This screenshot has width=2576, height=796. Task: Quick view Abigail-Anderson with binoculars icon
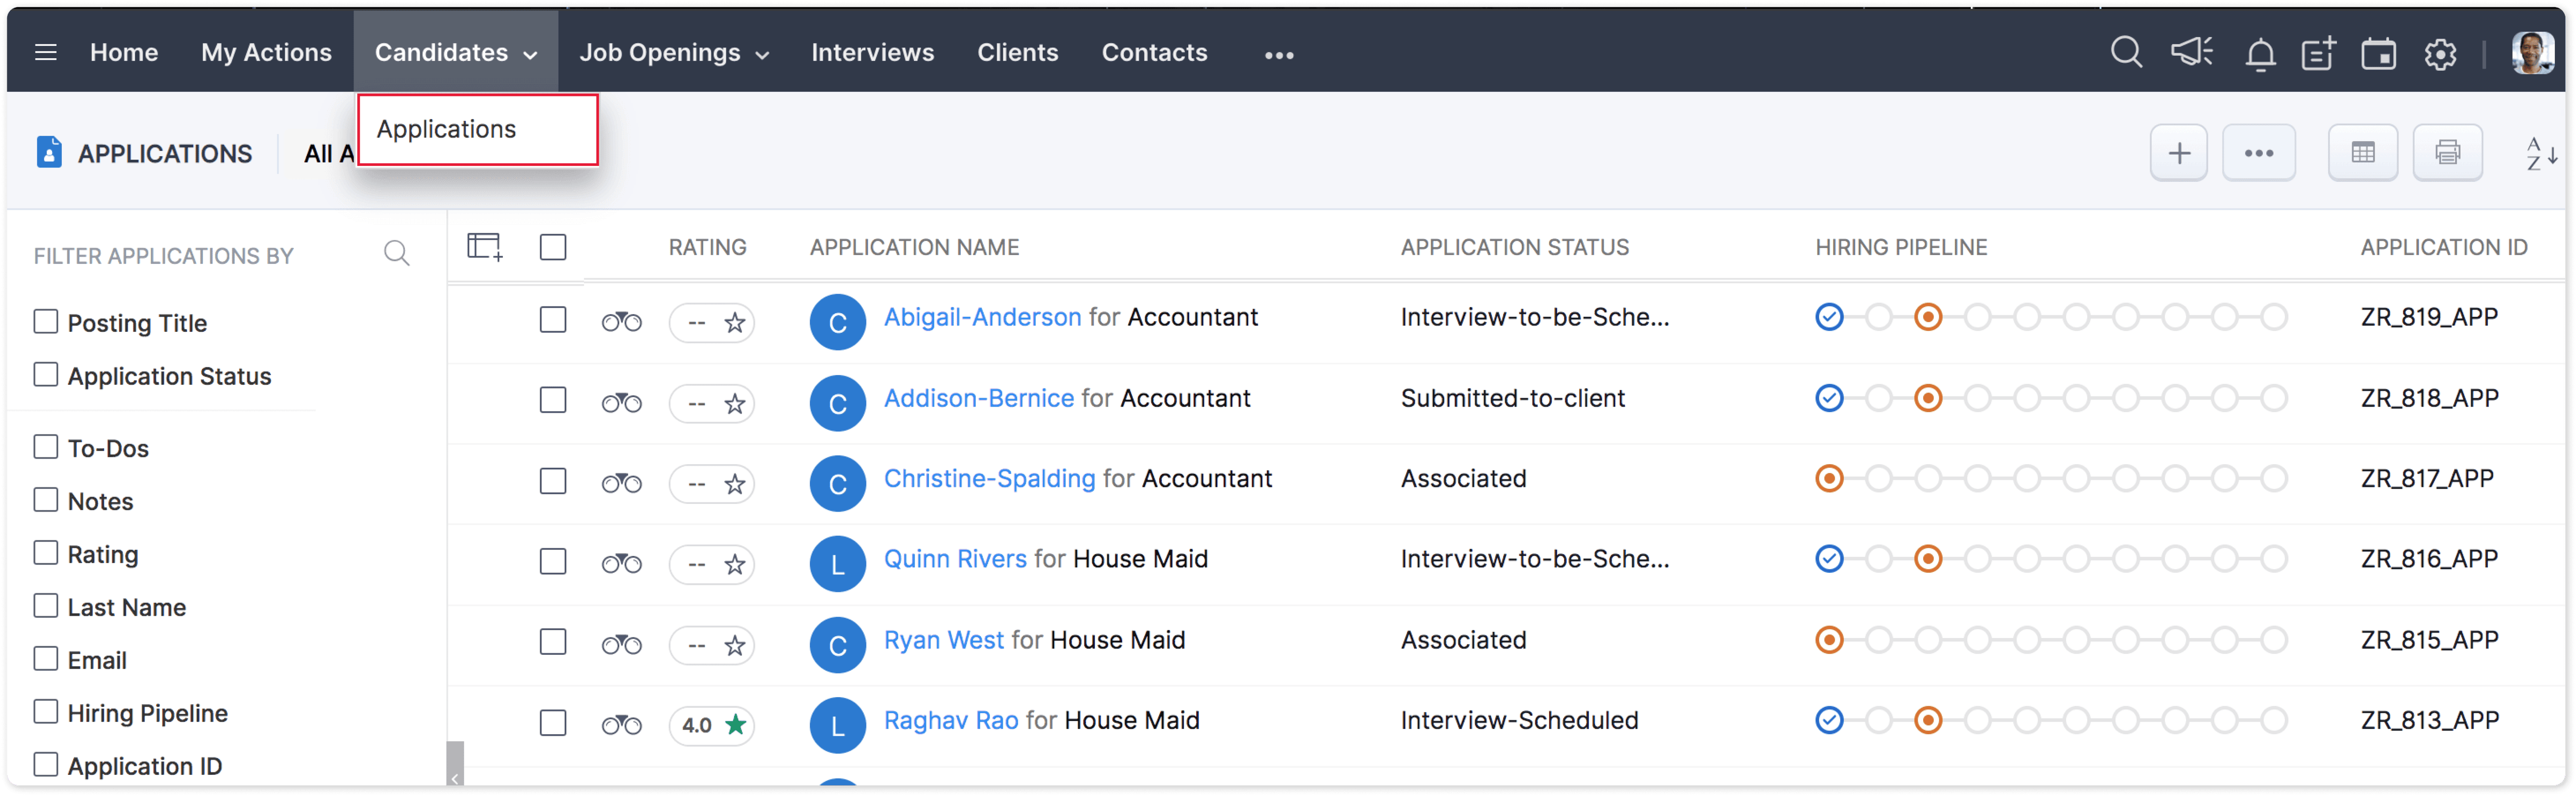[621, 322]
